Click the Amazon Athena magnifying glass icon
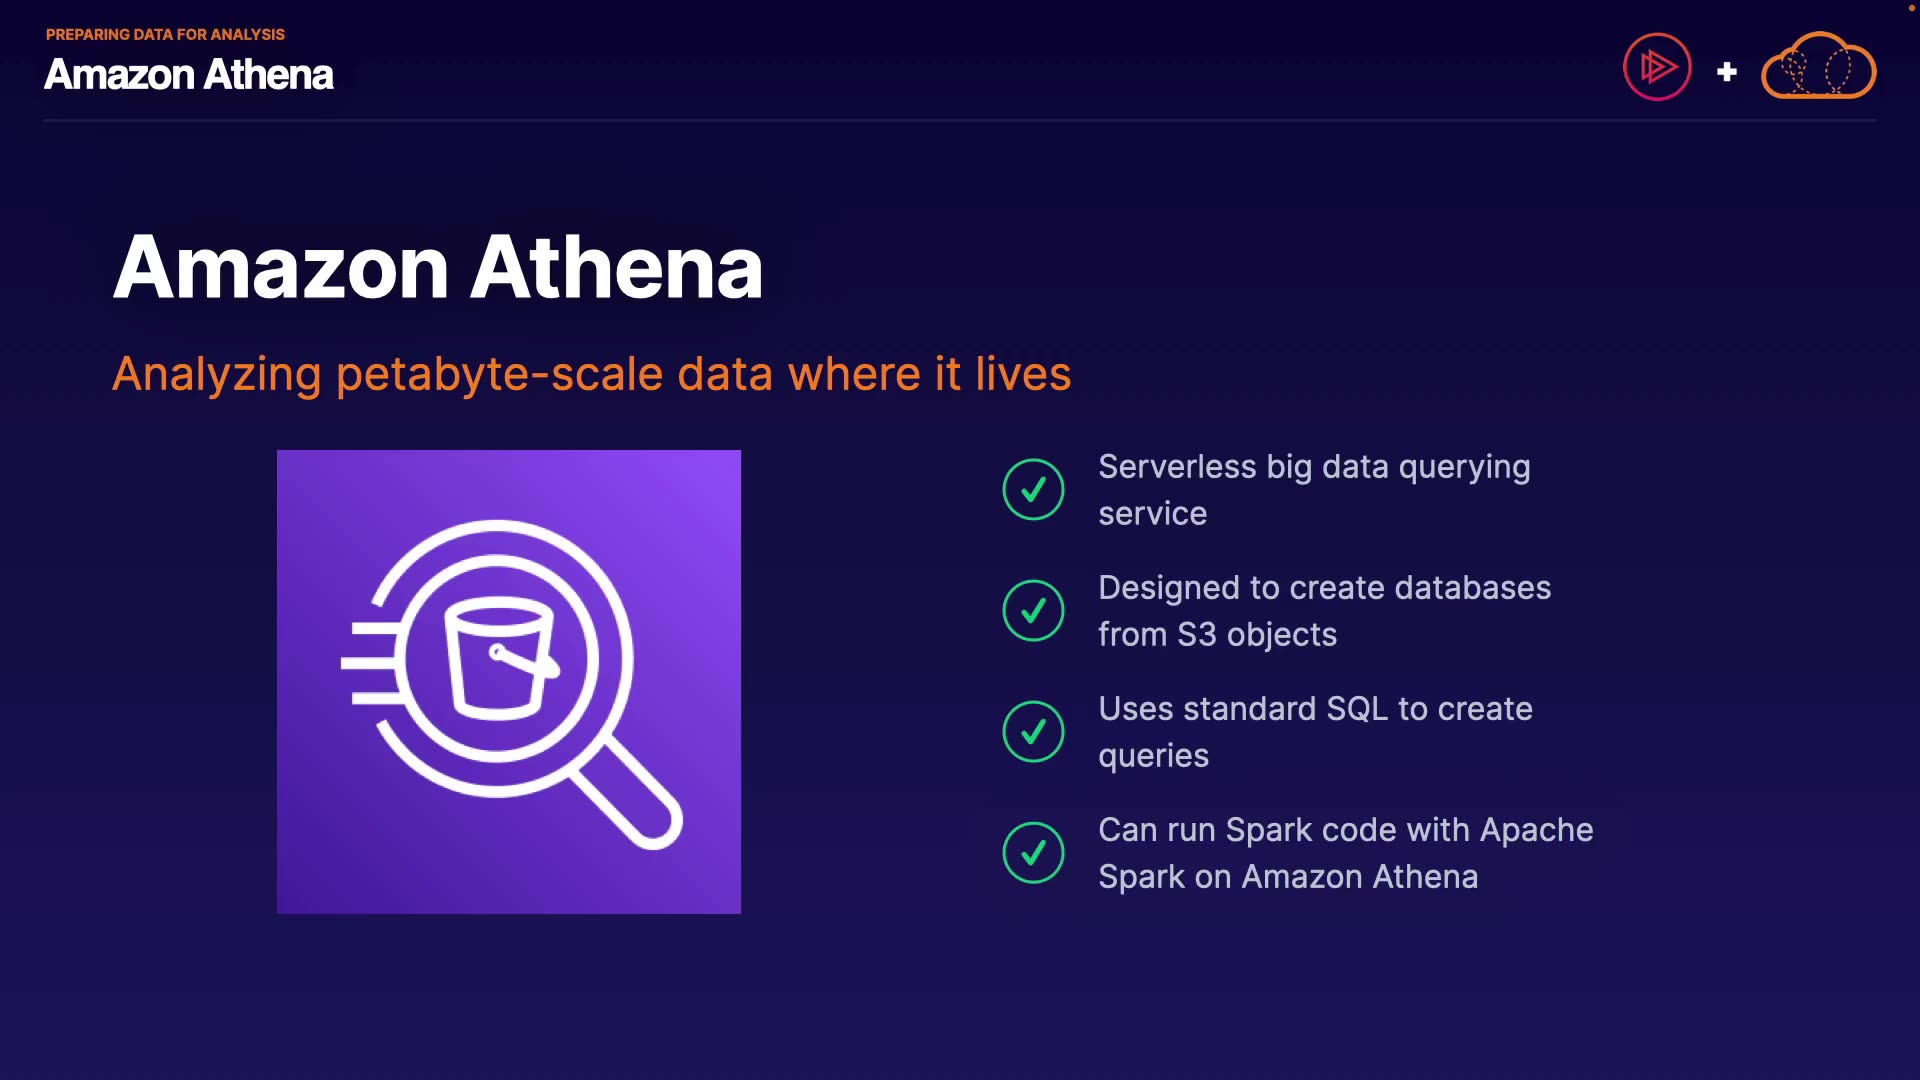The width and height of the screenshot is (1920, 1080). click(508, 681)
